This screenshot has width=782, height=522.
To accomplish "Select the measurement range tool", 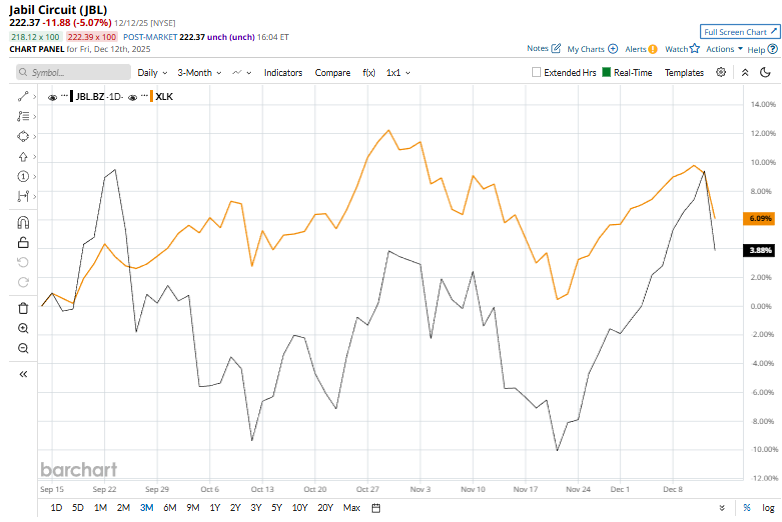I will coord(23,196).
